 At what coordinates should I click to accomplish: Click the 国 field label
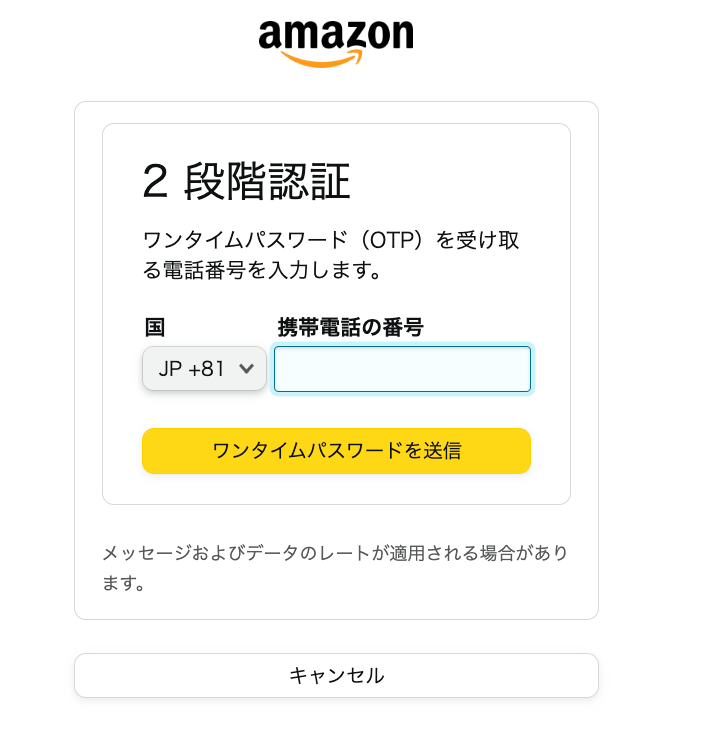(x=154, y=327)
